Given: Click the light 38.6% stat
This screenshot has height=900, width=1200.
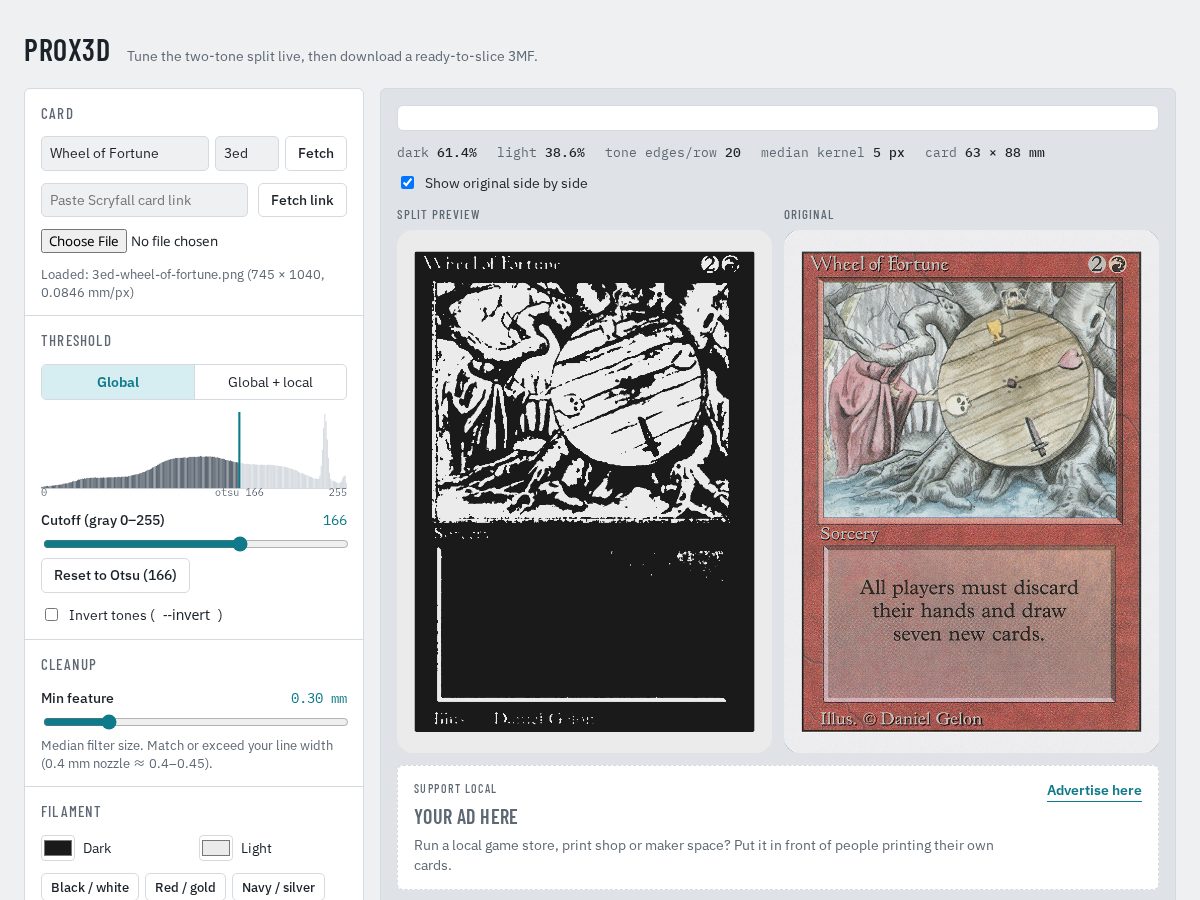Looking at the screenshot, I should point(541,153).
